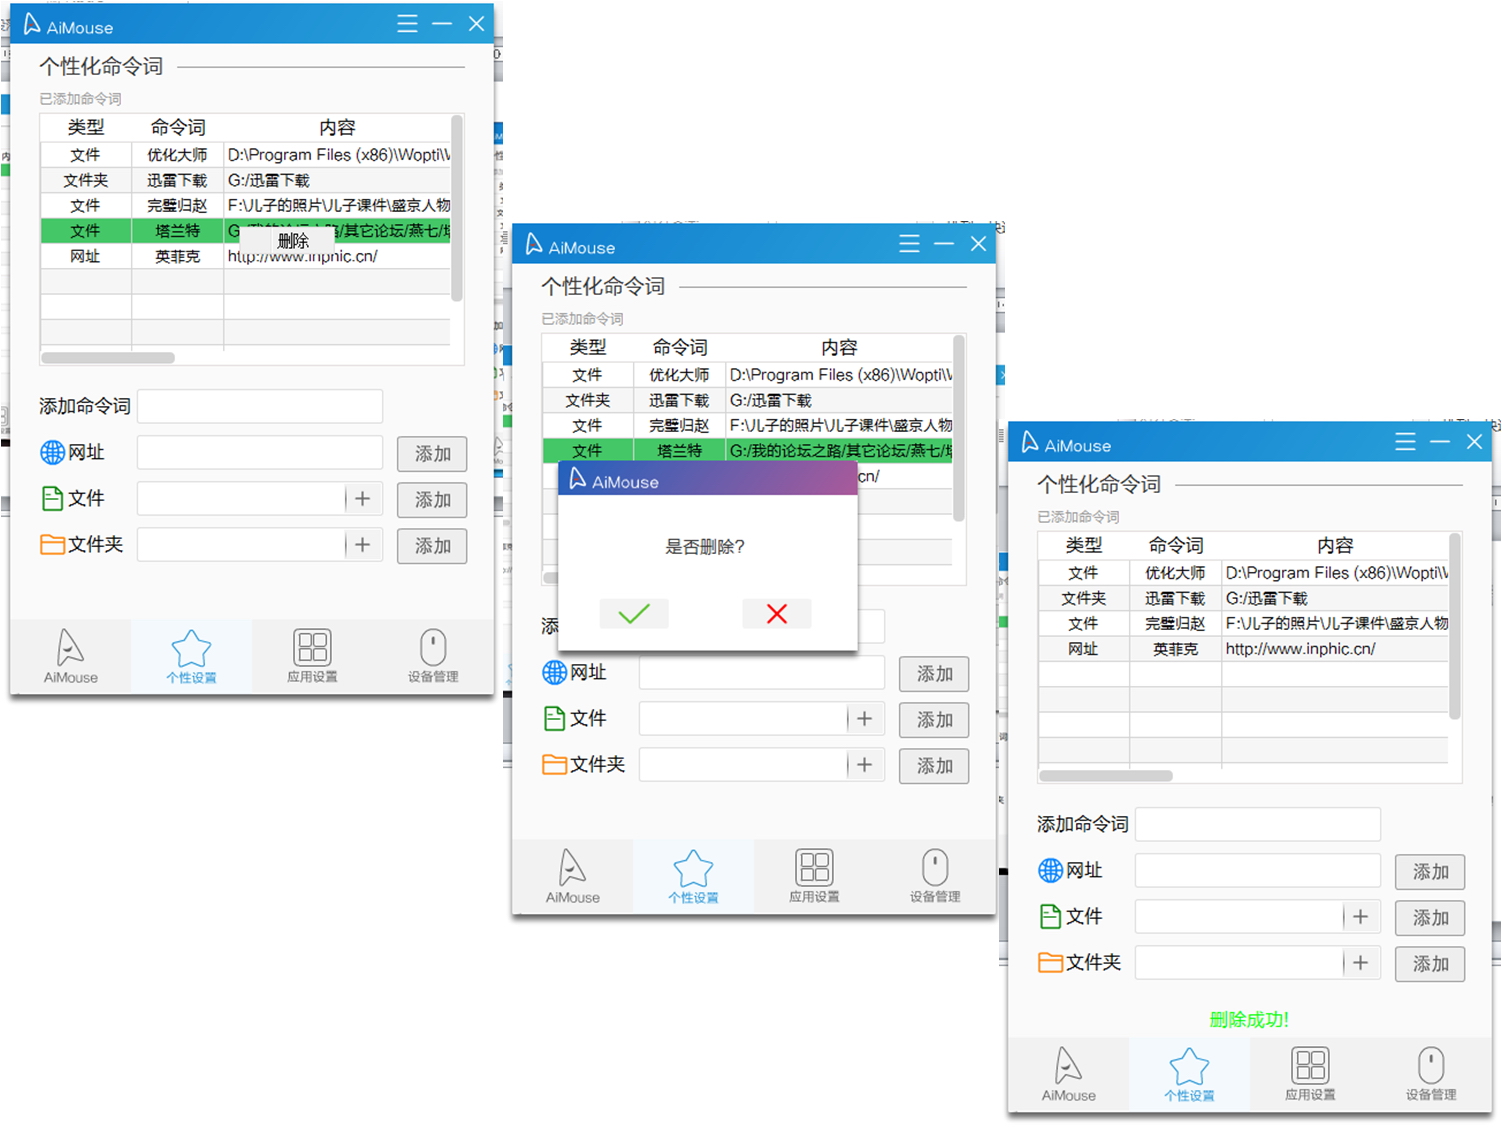Open hamburger menu in the 删除成功 window
The height and width of the screenshot is (1127, 1502).
[1405, 442]
